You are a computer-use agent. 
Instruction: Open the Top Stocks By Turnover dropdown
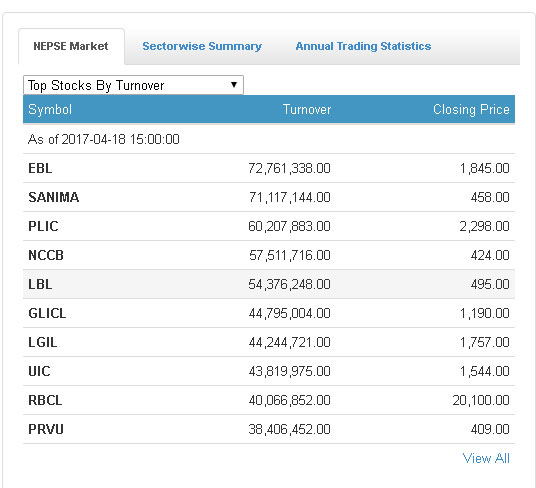click(133, 85)
